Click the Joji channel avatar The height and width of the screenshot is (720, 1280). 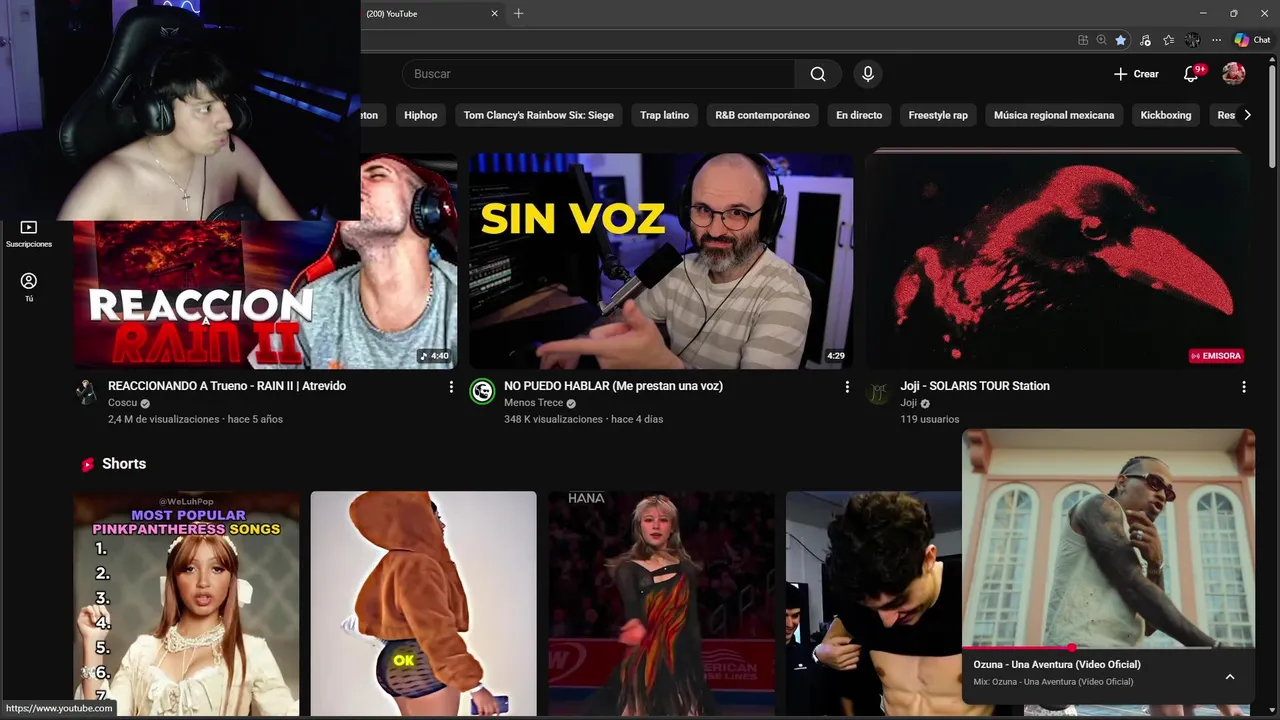878,393
